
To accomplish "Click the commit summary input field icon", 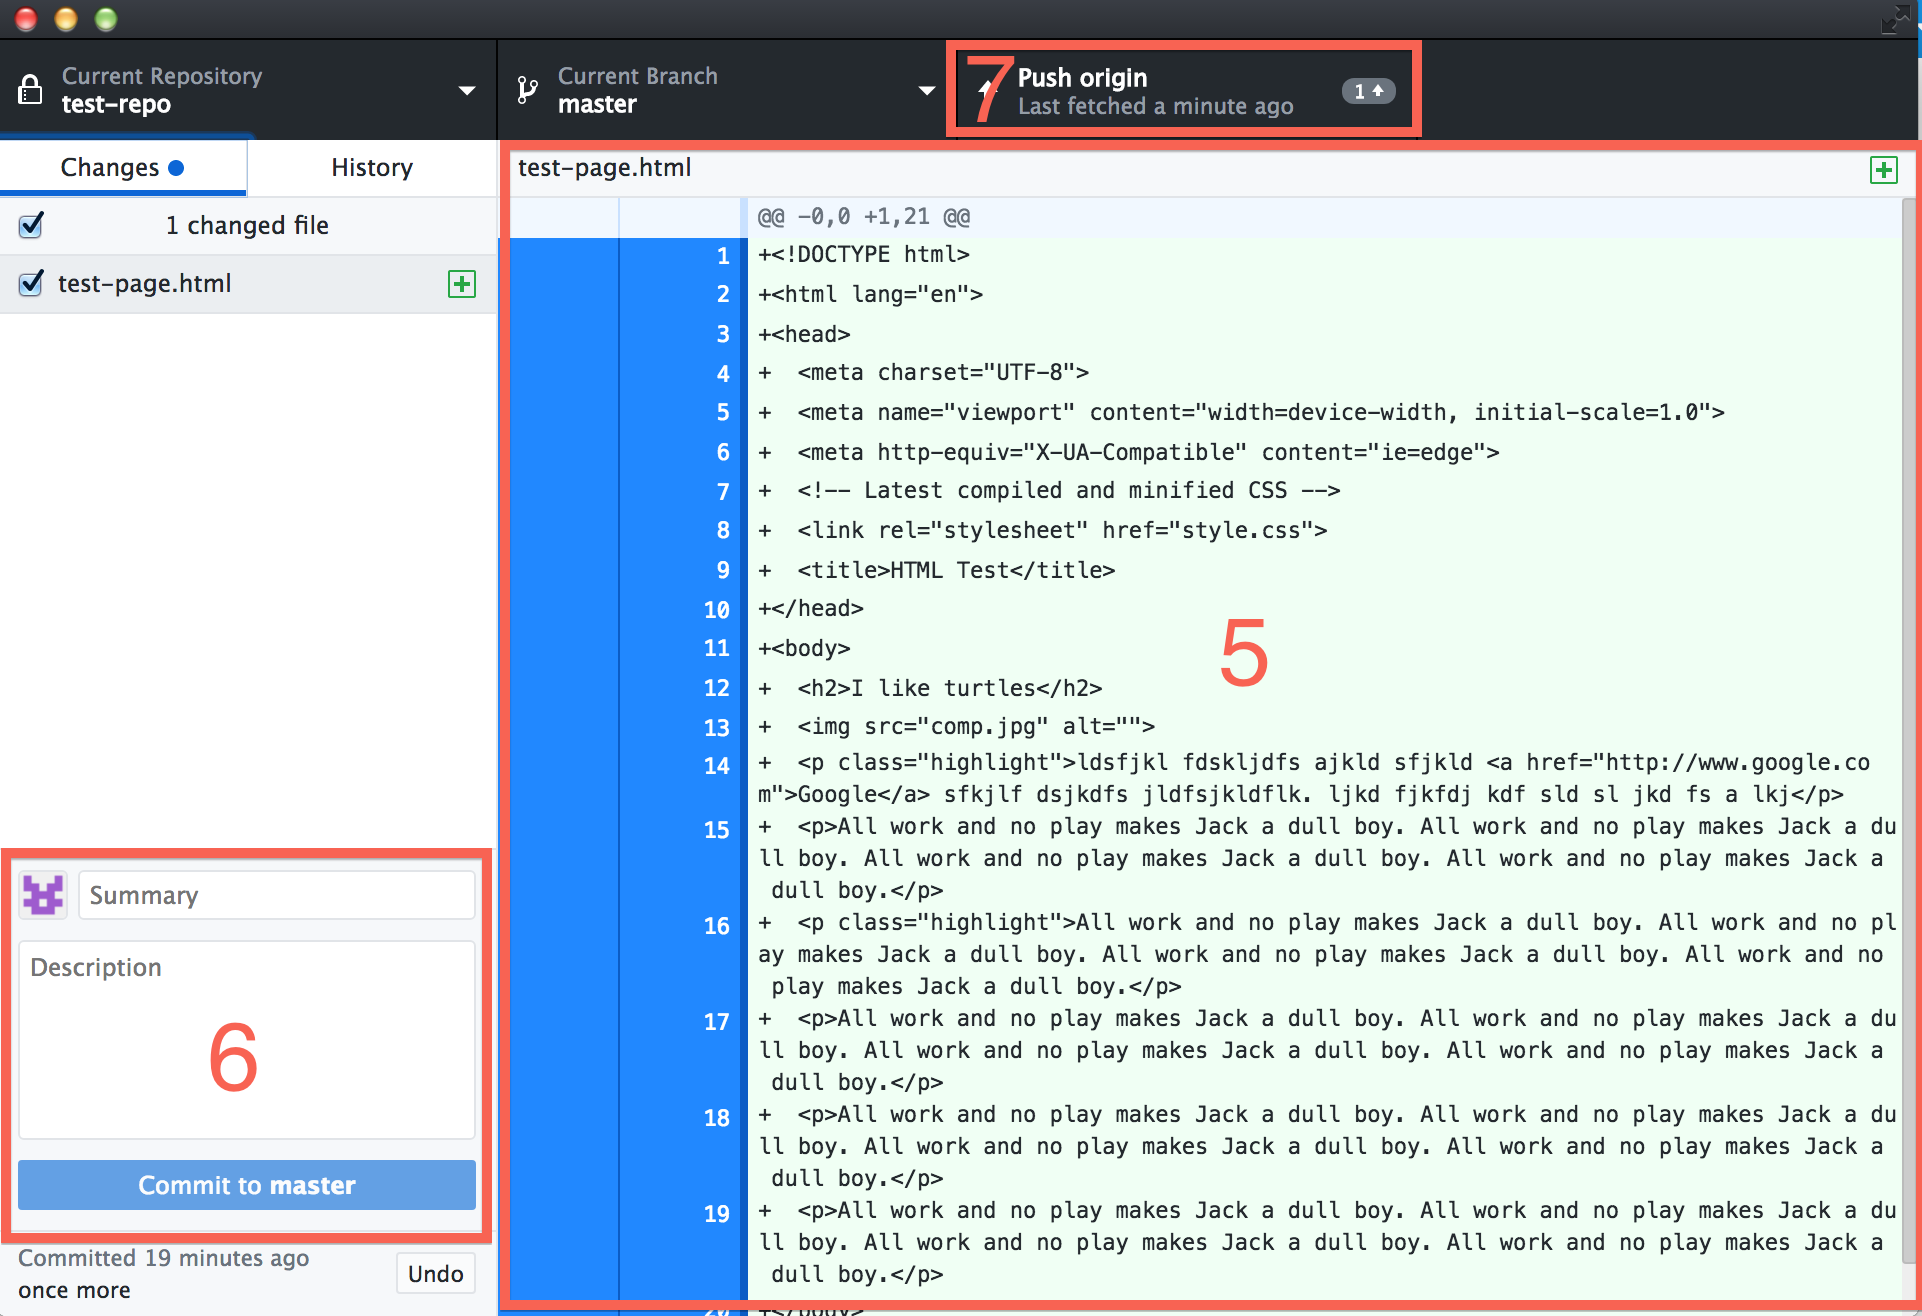I will [x=42, y=897].
